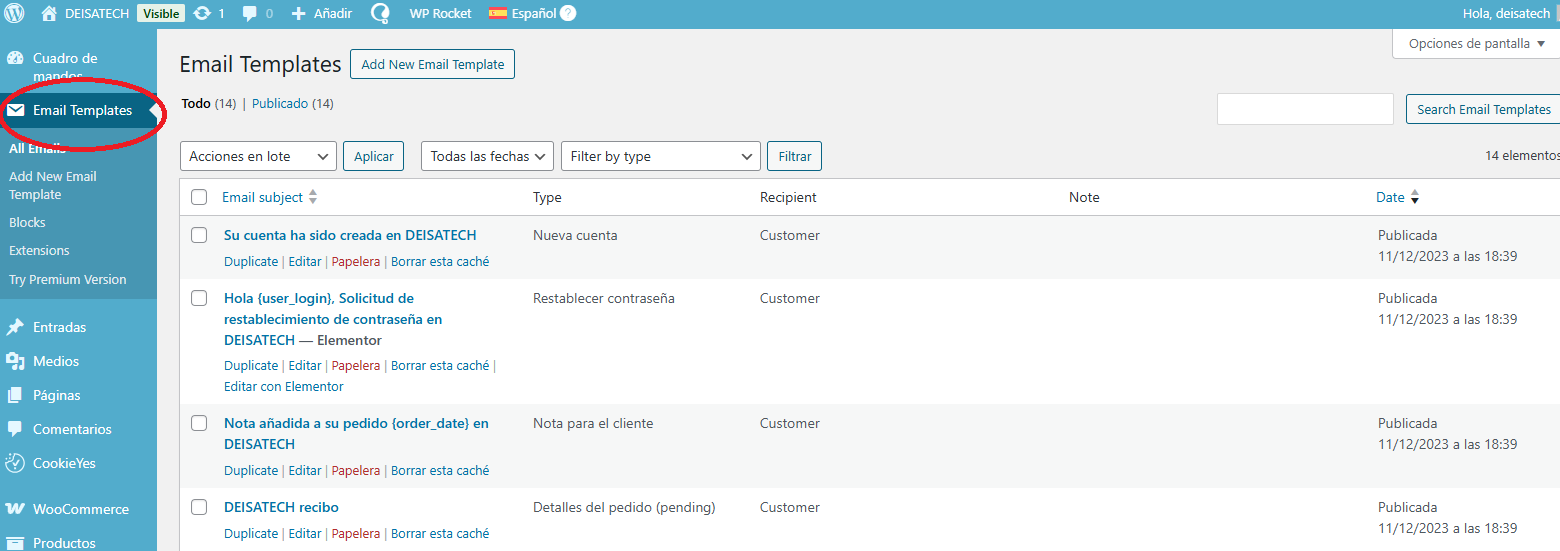Image resolution: width=1560 pixels, height=551 pixels.
Task: Toggle the select-all checkbox in table header
Action: pos(199,197)
